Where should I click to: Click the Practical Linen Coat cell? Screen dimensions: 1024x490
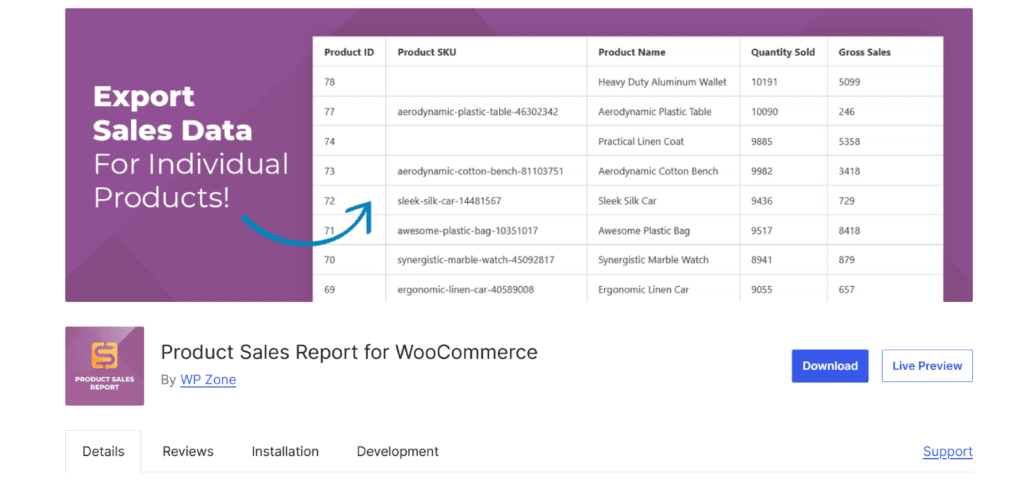click(641, 141)
